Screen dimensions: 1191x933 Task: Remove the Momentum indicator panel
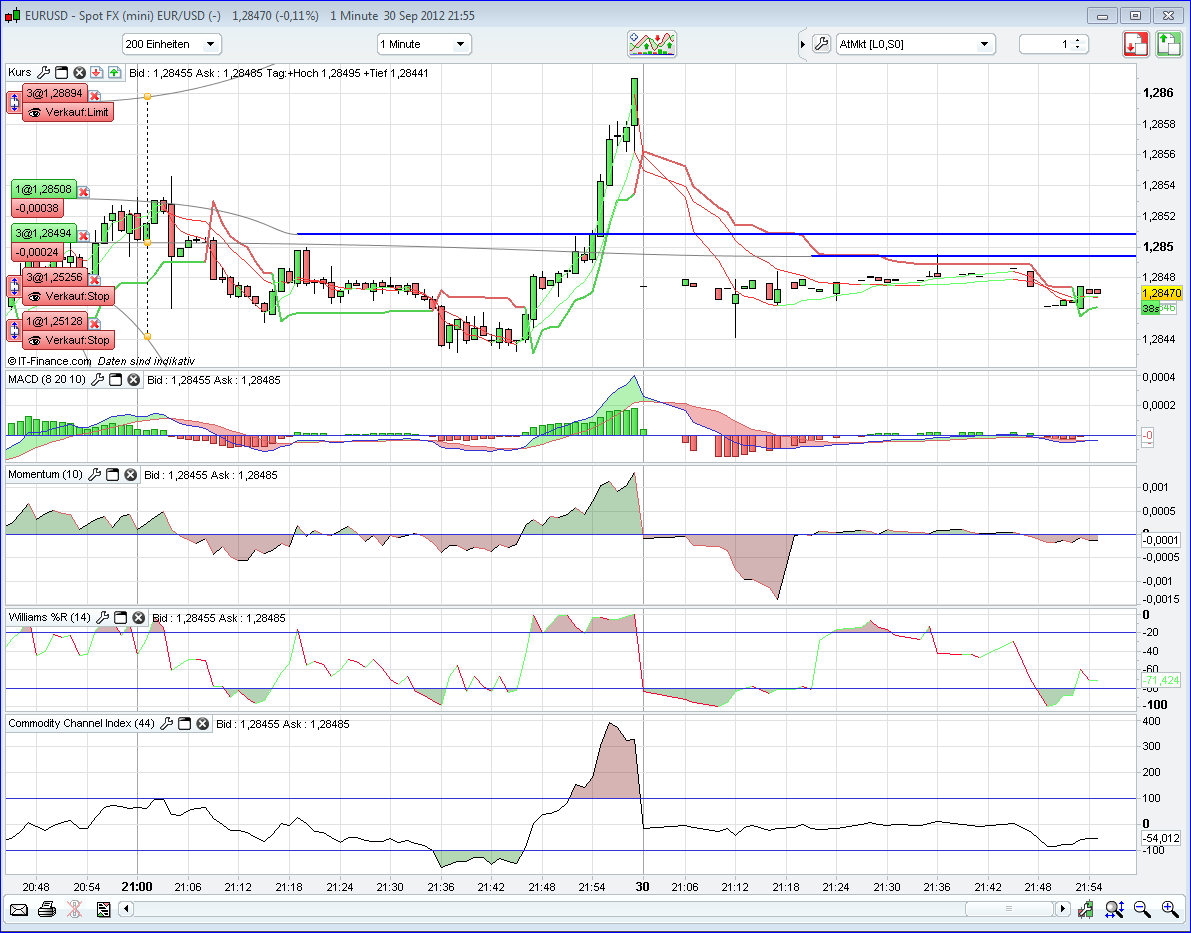point(131,475)
